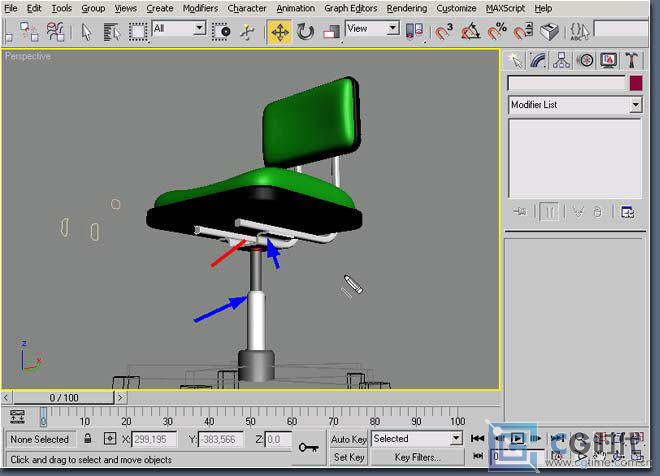Image resolution: width=660 pixels, height=476 pixels.
Task: Click frame 50 on the track bar
Action: 250,421
